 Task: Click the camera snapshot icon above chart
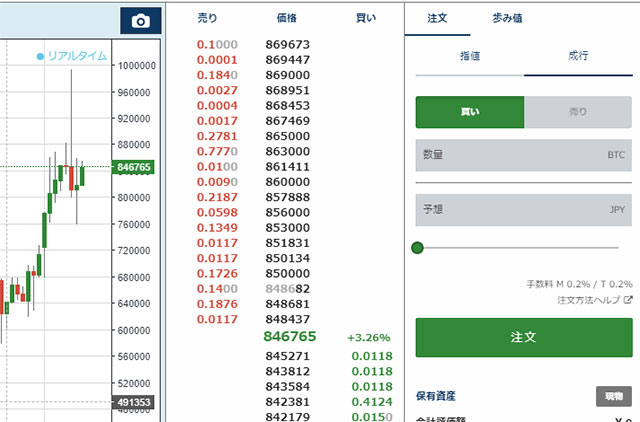(x=140, y=20)
